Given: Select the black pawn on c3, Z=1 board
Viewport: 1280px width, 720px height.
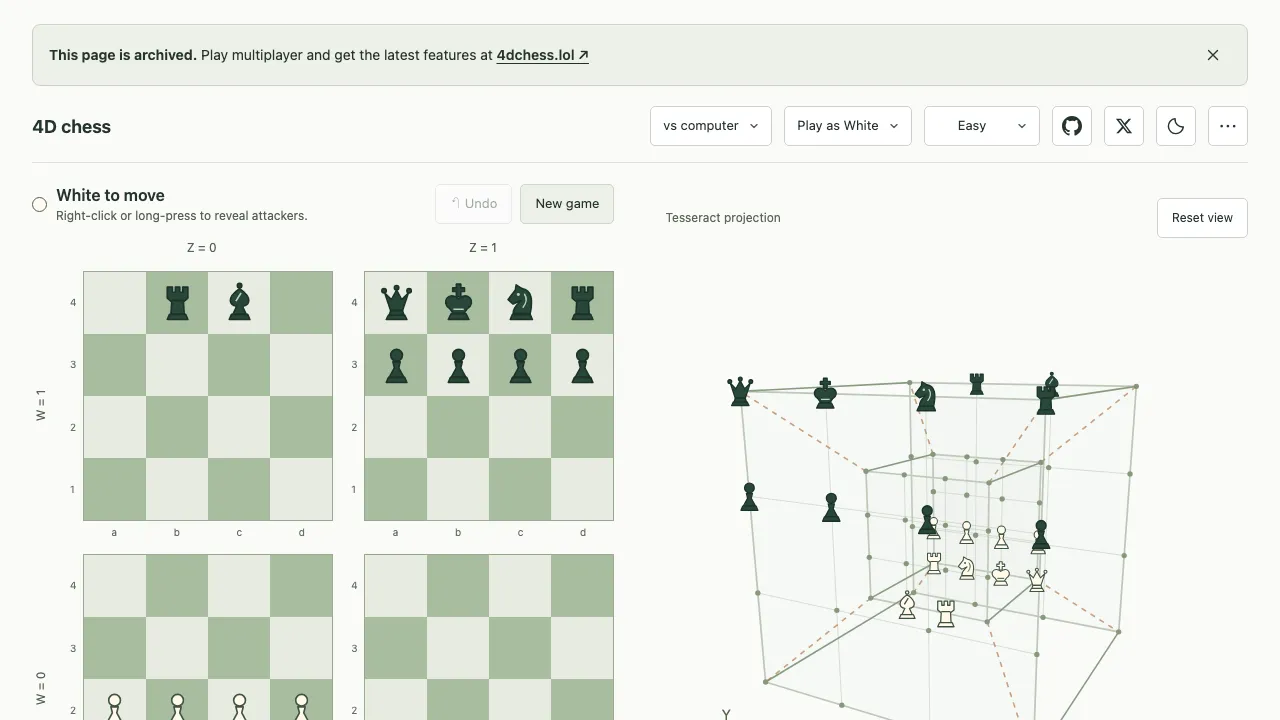Looking at the screenshot, I should [520, 365].
